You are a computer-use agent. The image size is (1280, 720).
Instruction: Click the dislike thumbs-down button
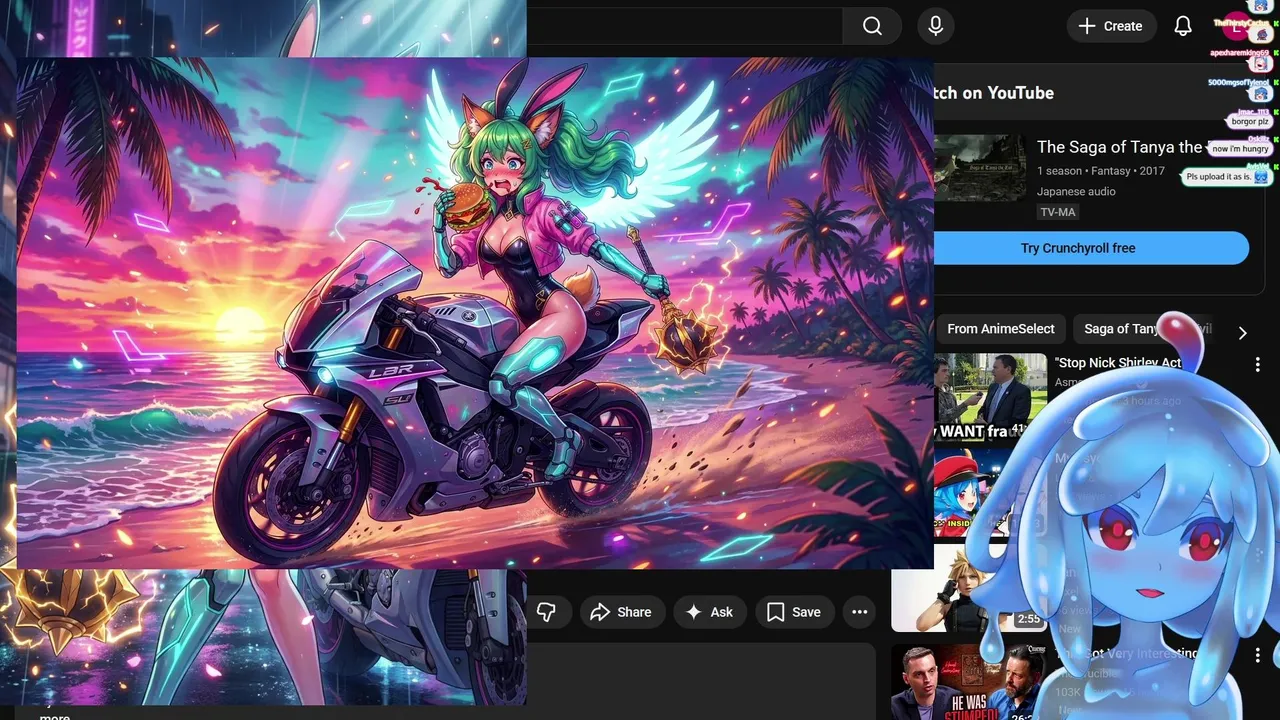546,612
